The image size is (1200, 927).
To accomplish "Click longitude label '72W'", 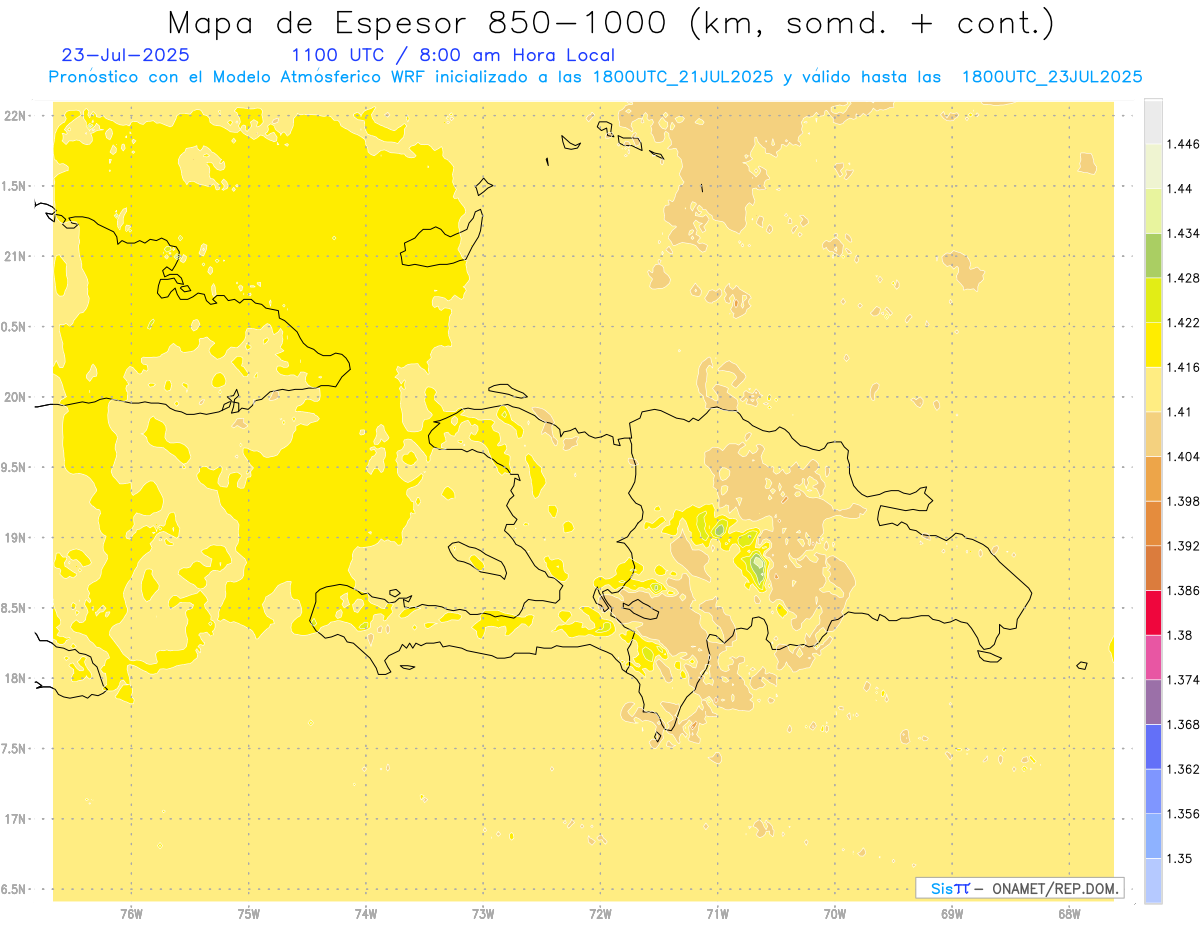I will coord(600,914).
